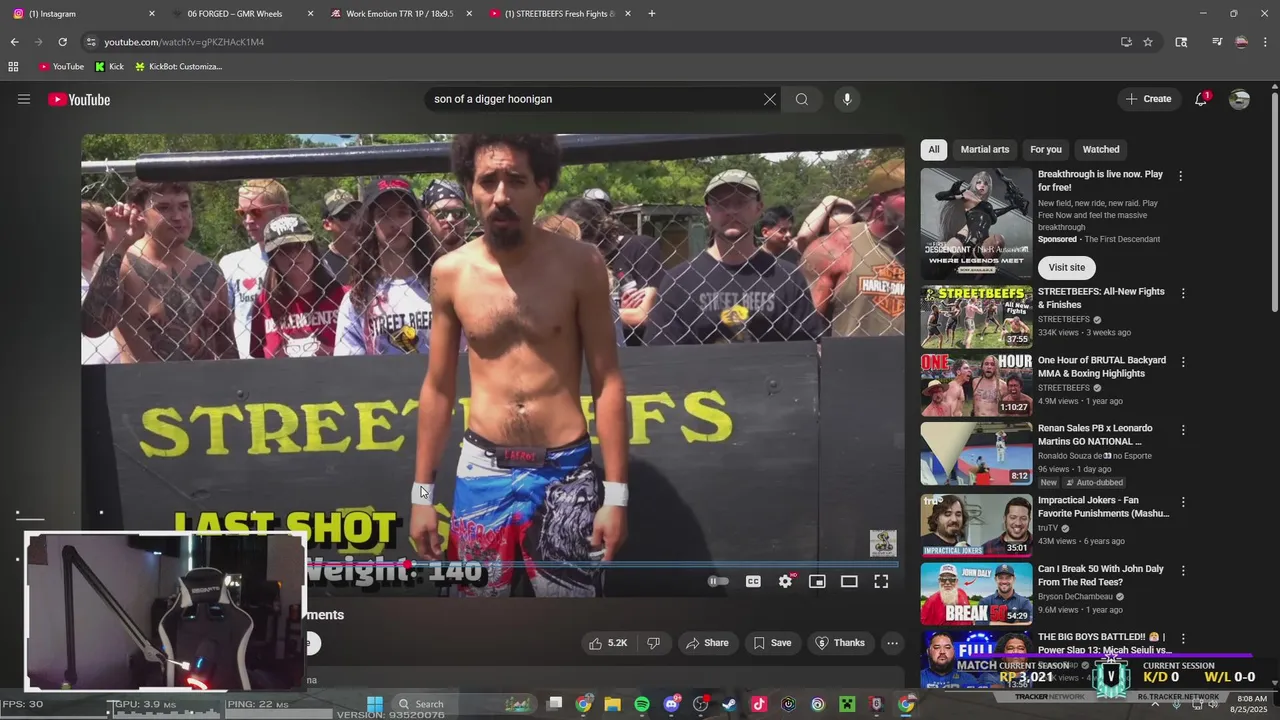Open video quality settings gear
This screenshot has height=720, width=1280.
786,581
